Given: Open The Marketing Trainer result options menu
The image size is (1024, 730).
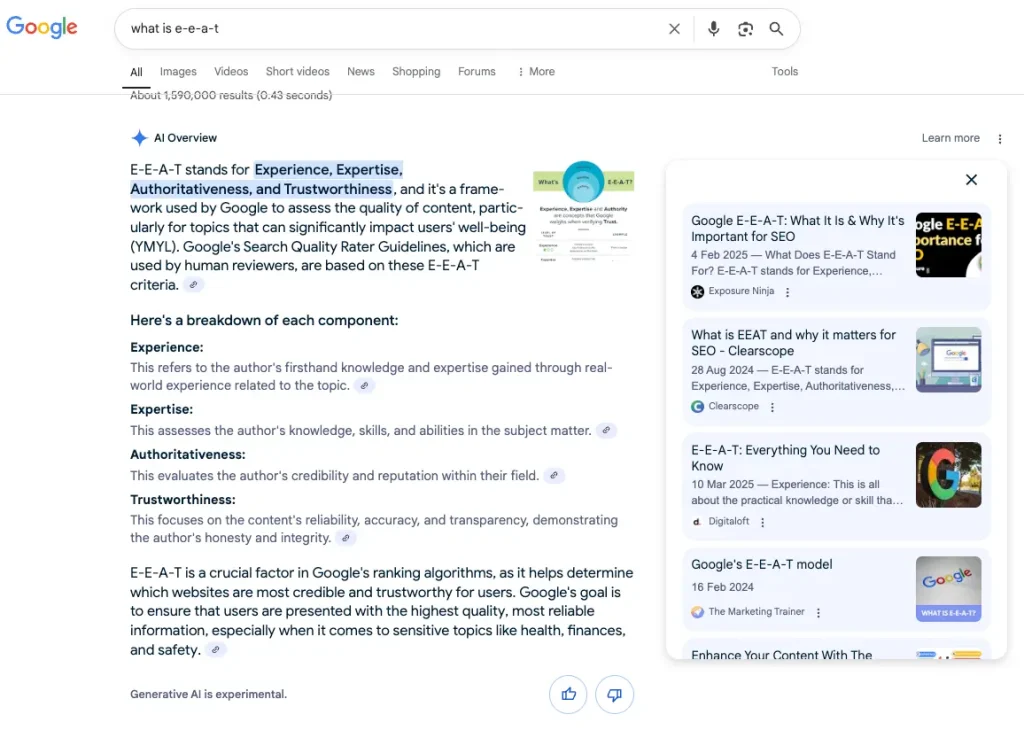Looking at the screenshot, I should pos(818,612).
